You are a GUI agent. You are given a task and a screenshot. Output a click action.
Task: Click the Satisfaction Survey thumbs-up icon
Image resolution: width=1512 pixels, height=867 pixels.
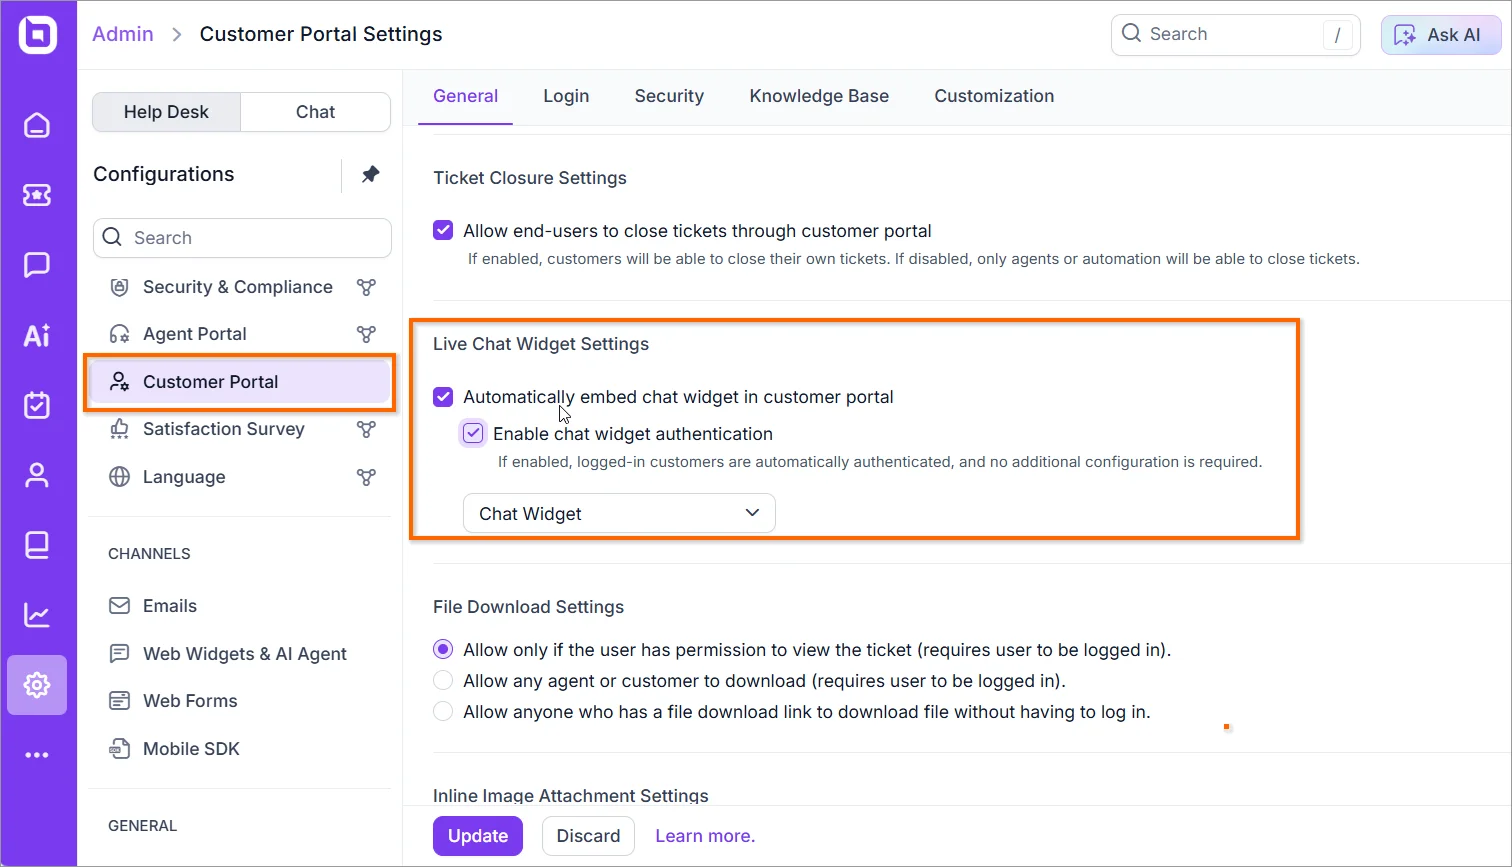(119, 429)
